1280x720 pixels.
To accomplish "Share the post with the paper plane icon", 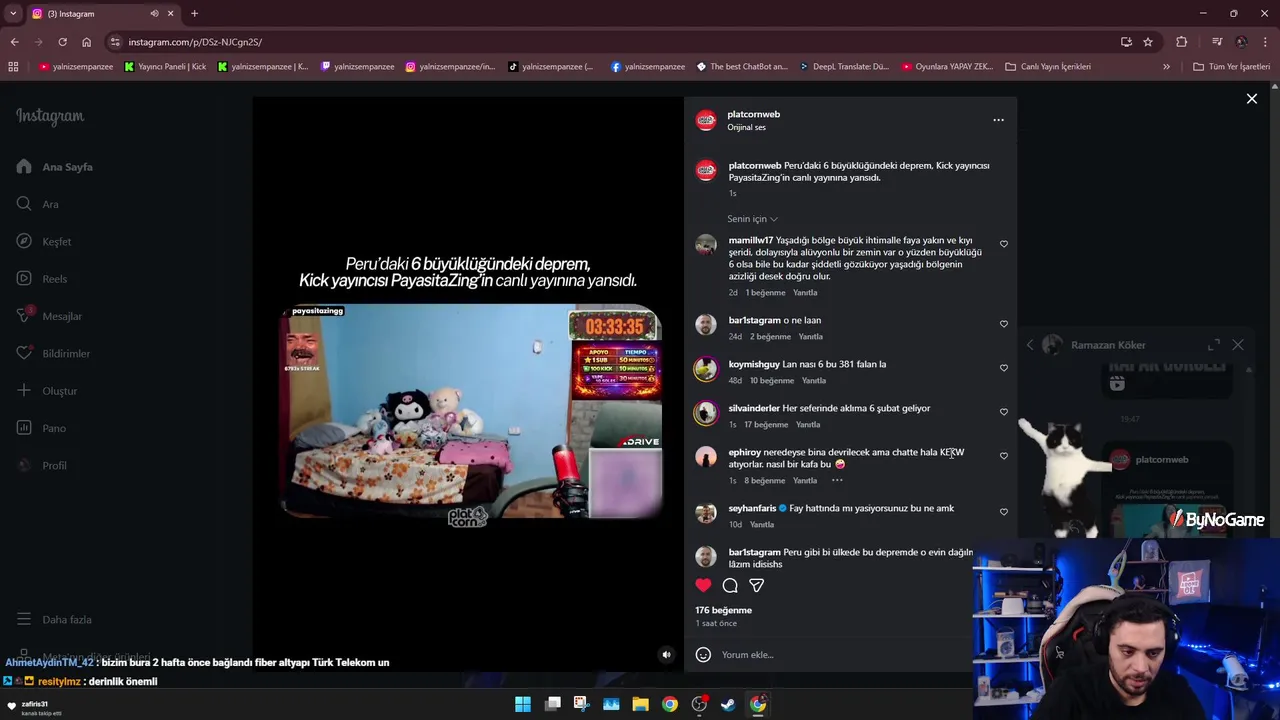I will pos(757,585).
